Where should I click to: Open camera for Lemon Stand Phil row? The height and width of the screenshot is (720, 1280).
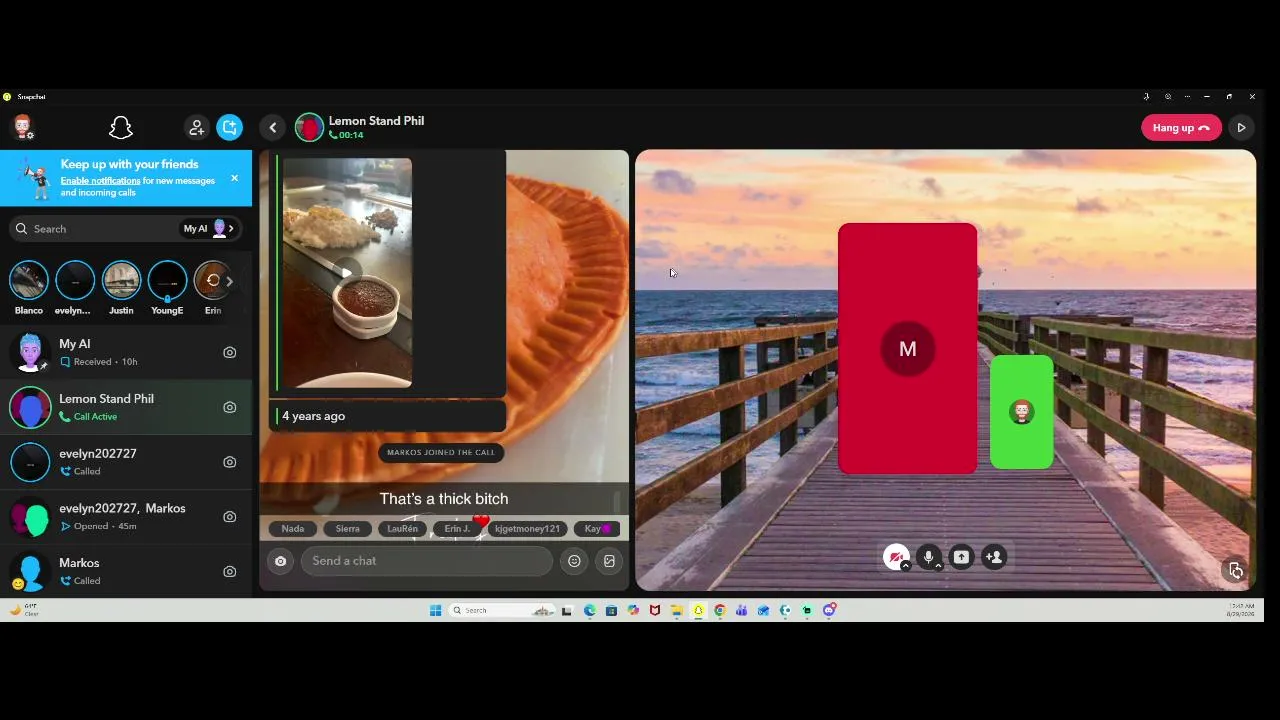230,407
